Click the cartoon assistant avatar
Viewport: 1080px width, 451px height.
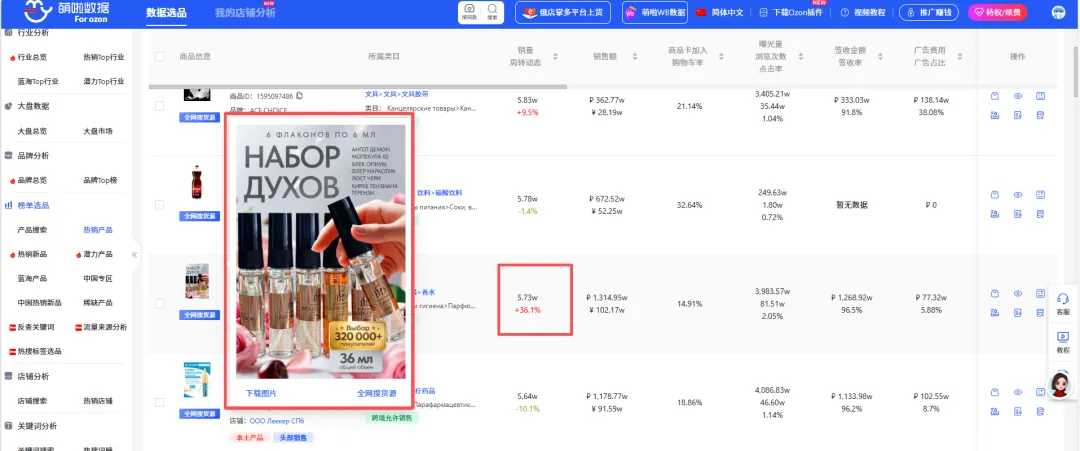1061,386
